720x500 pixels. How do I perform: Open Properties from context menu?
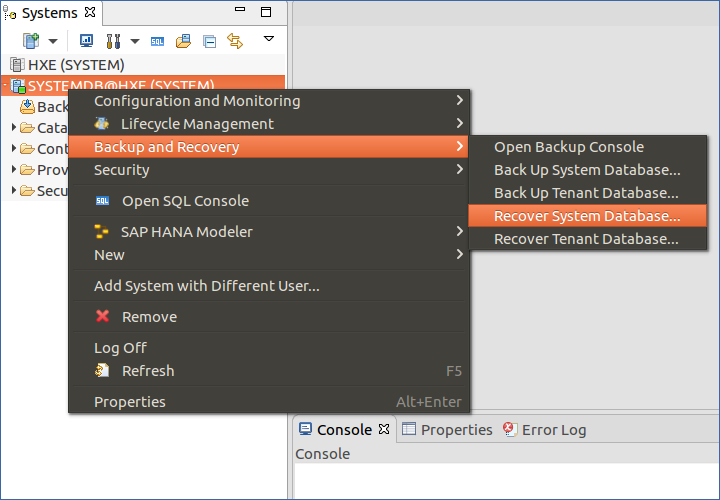click(269, 401)
